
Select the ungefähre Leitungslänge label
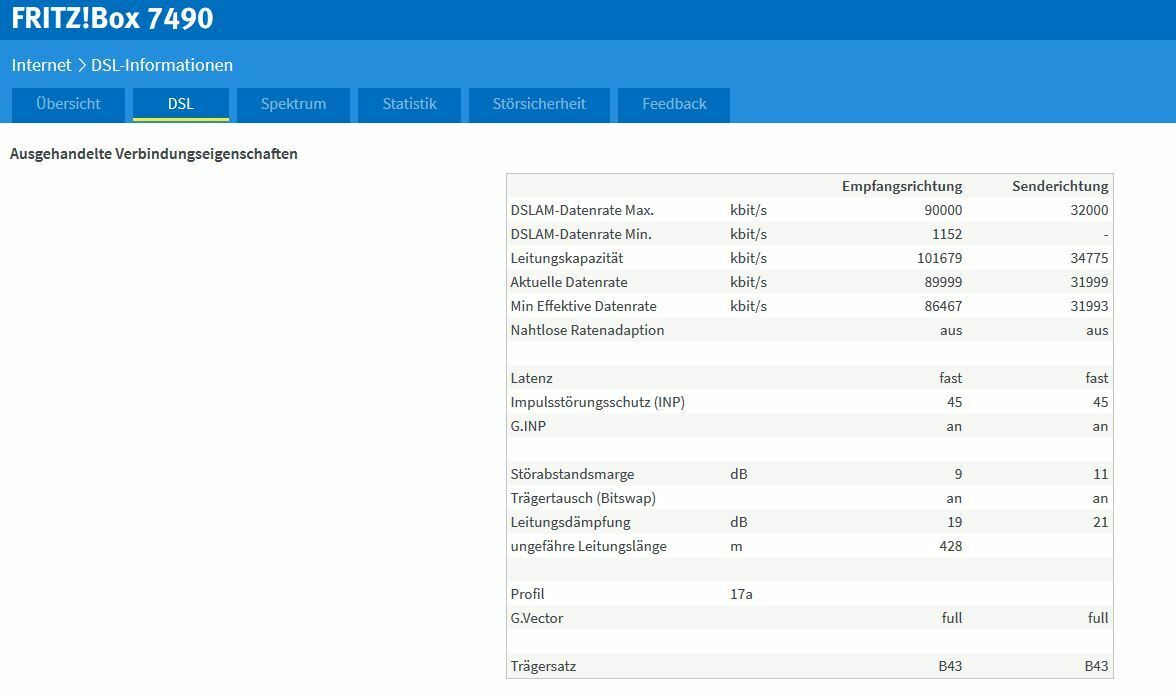589,546
